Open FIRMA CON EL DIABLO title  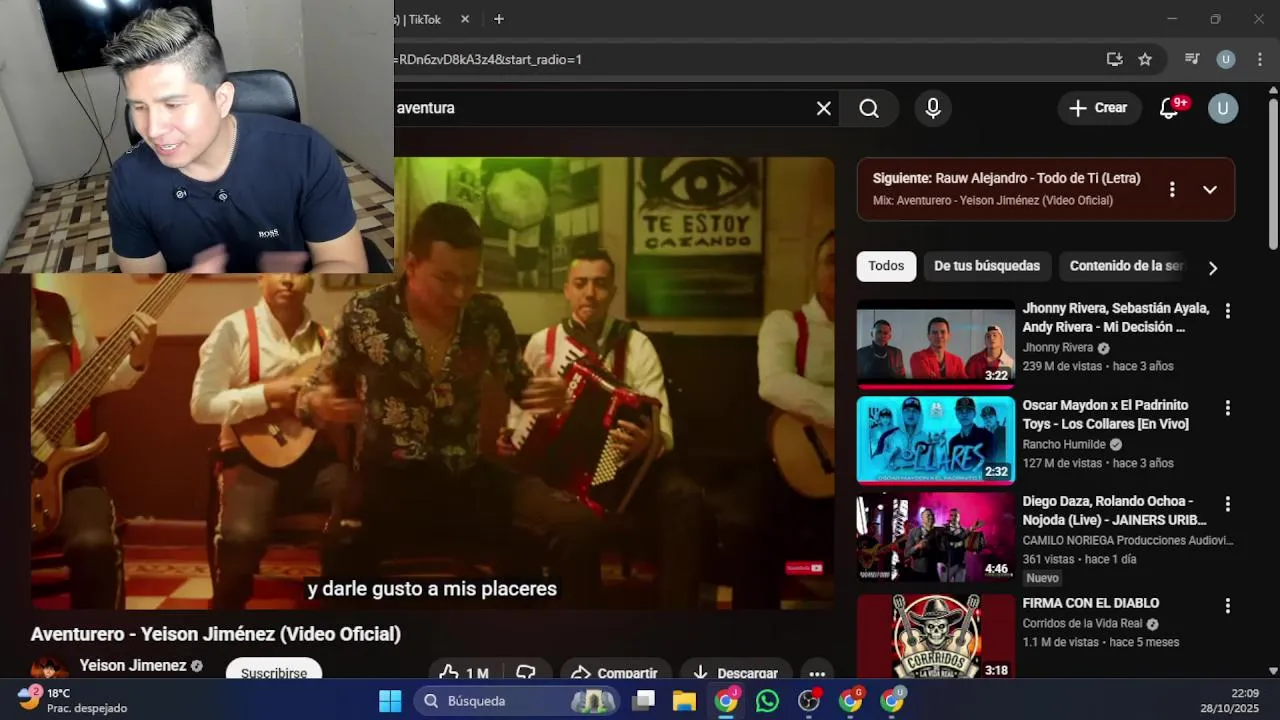(x=1091, y=603)
